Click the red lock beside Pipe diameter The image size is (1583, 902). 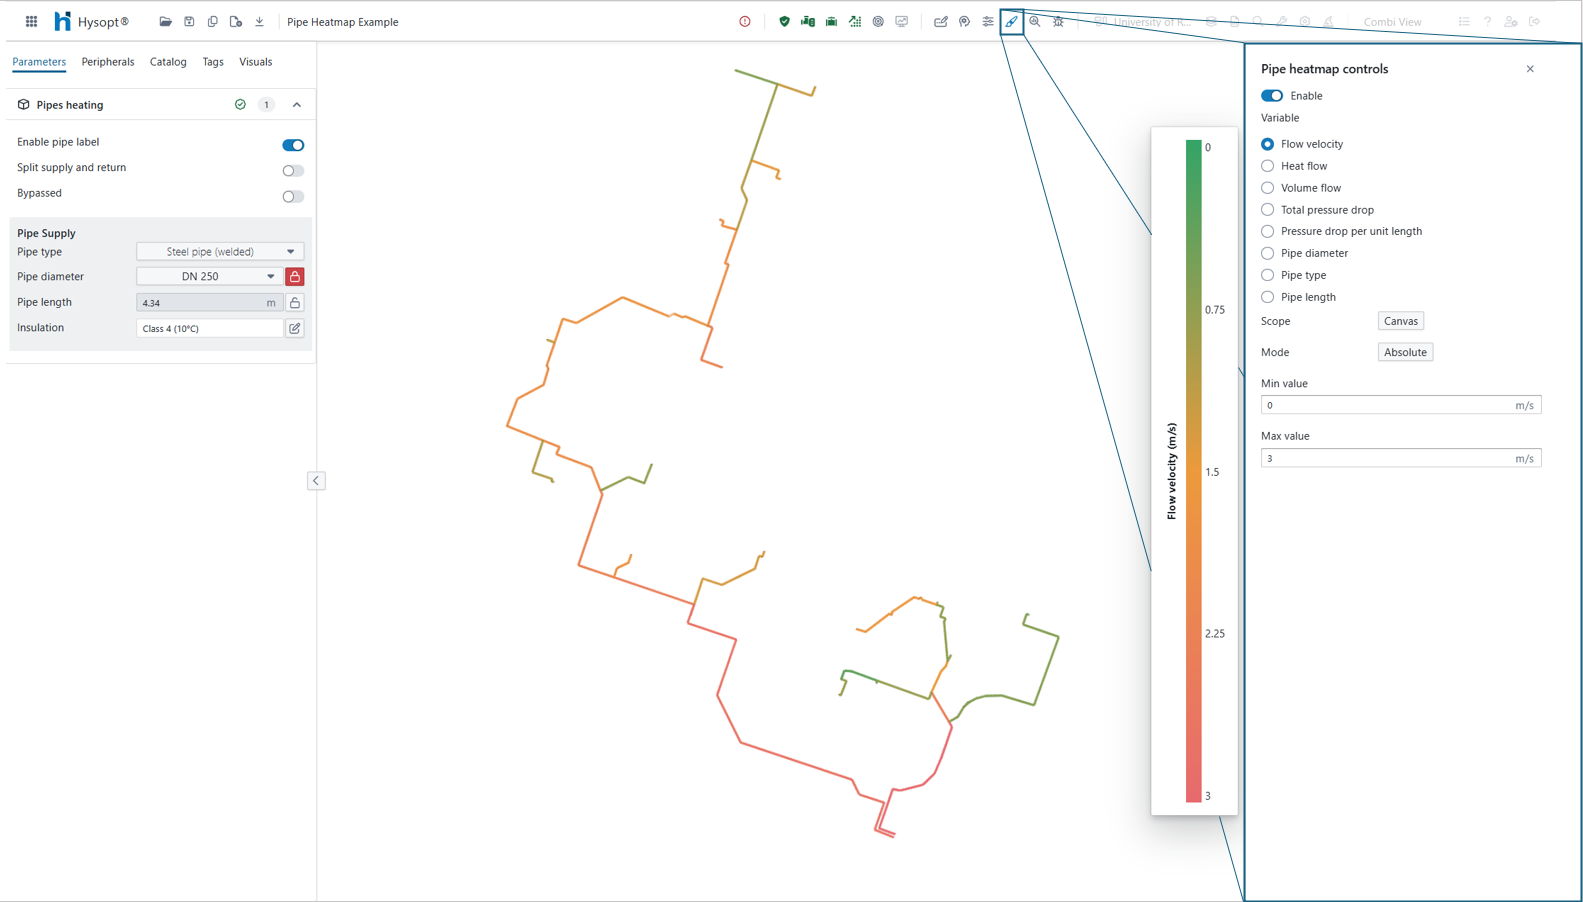(x=295, y=276)
